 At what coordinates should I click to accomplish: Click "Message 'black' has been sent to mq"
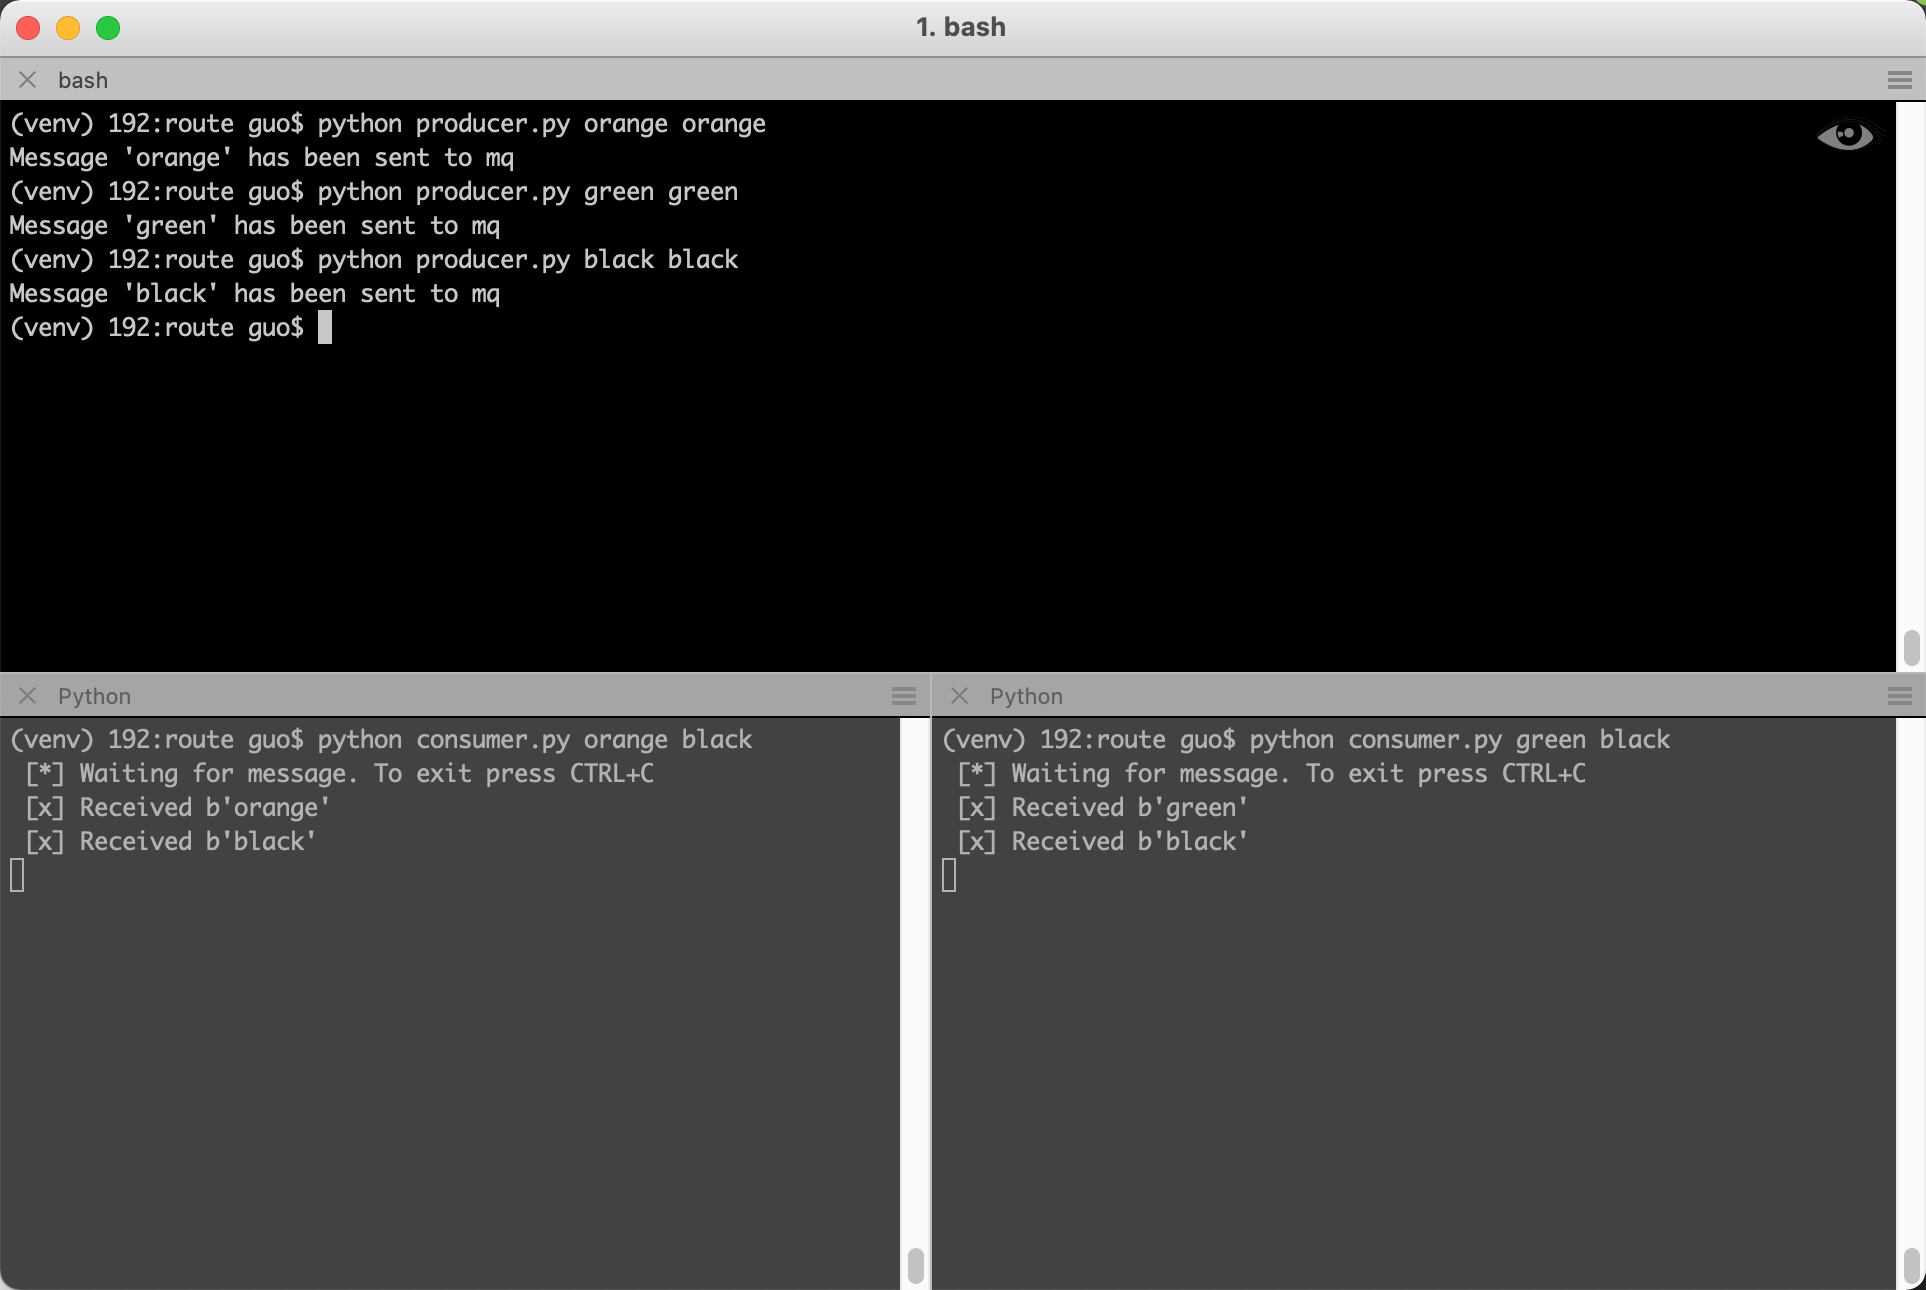pos(254,294)
